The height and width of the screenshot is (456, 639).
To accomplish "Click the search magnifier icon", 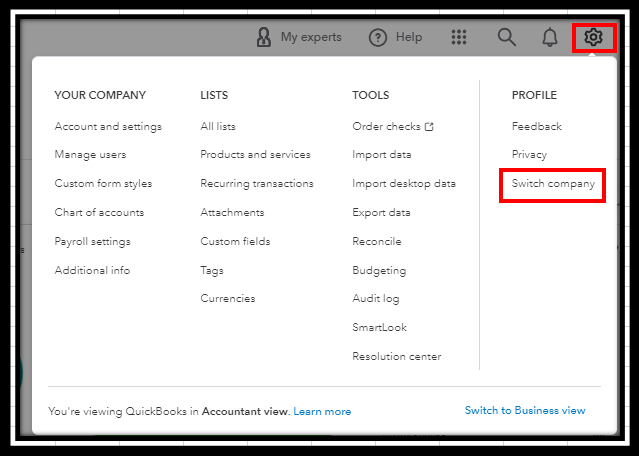I will 507,38.
